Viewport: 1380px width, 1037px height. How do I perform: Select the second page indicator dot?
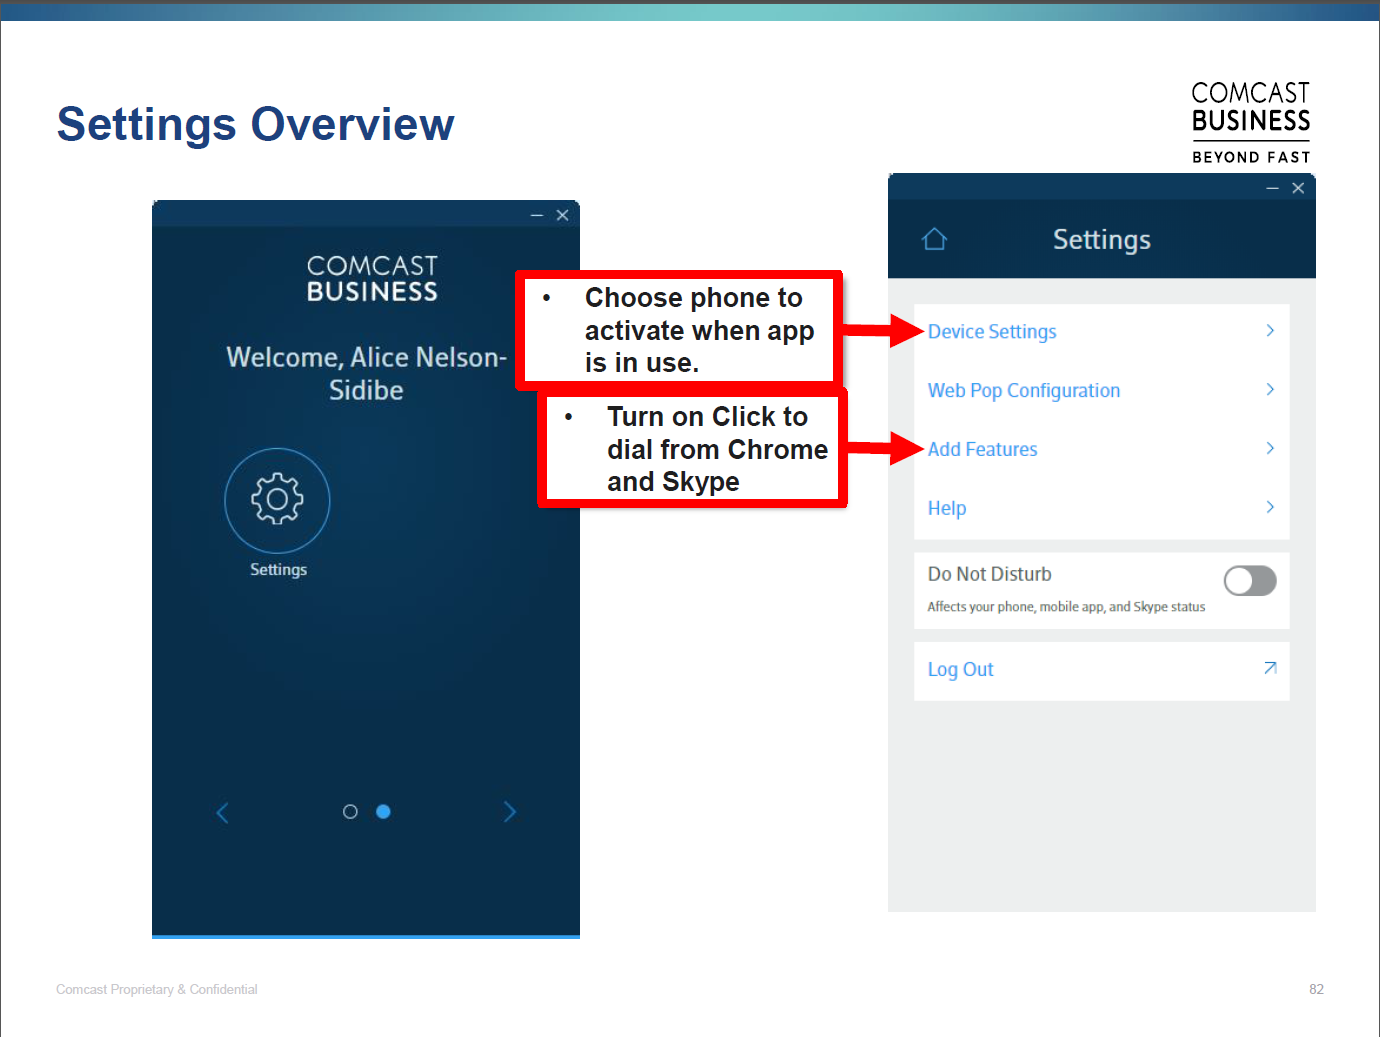(383, 812)
